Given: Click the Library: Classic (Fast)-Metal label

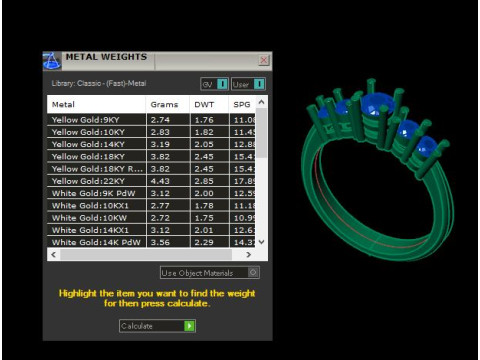Looking at the screenshot, I should coord(99,83).
